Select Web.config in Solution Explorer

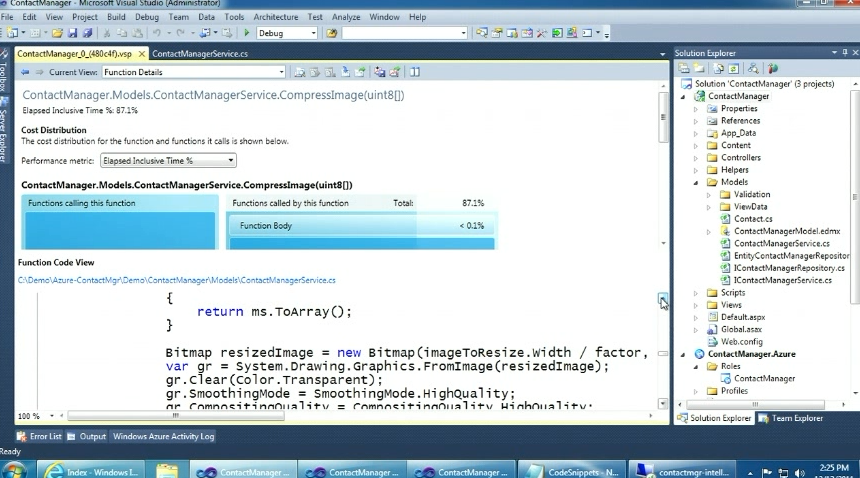tap(742, 342)
